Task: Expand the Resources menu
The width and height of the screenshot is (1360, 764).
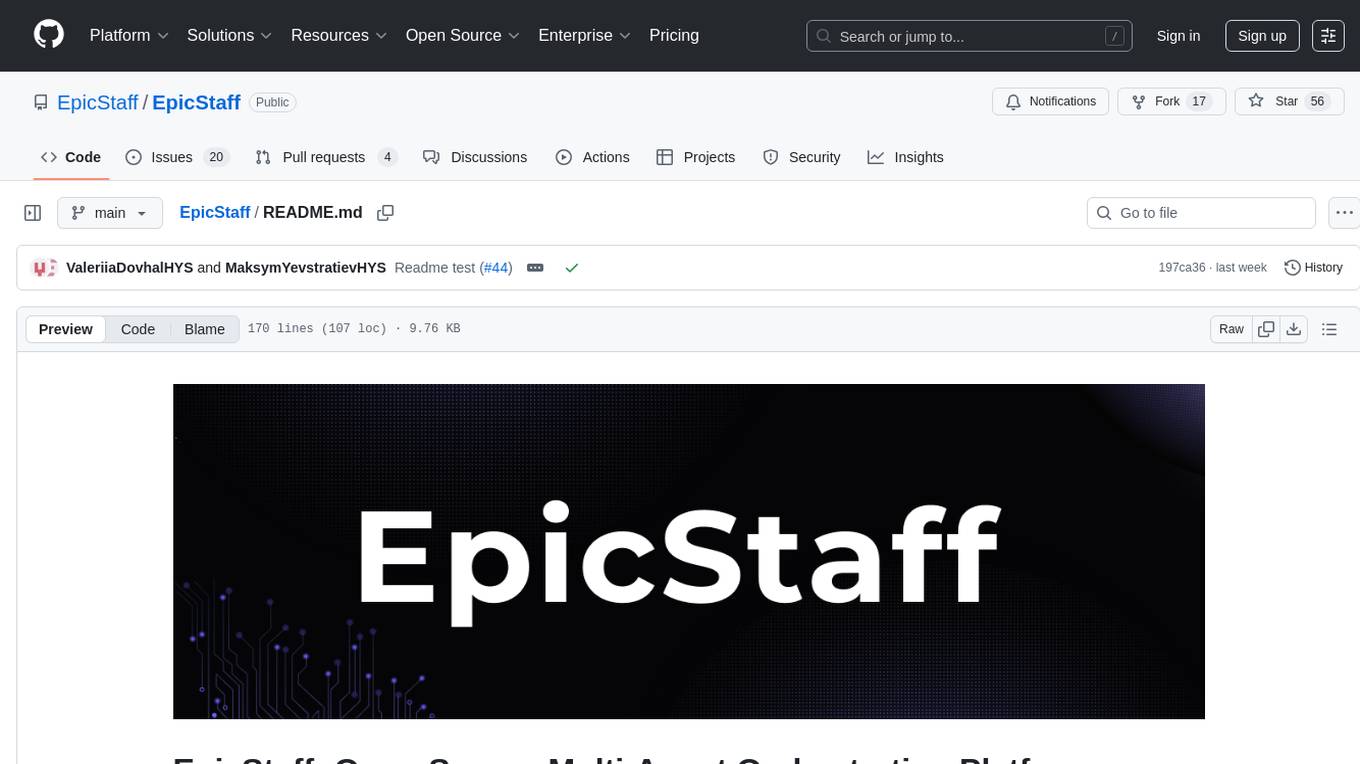Action: (339, 35)
